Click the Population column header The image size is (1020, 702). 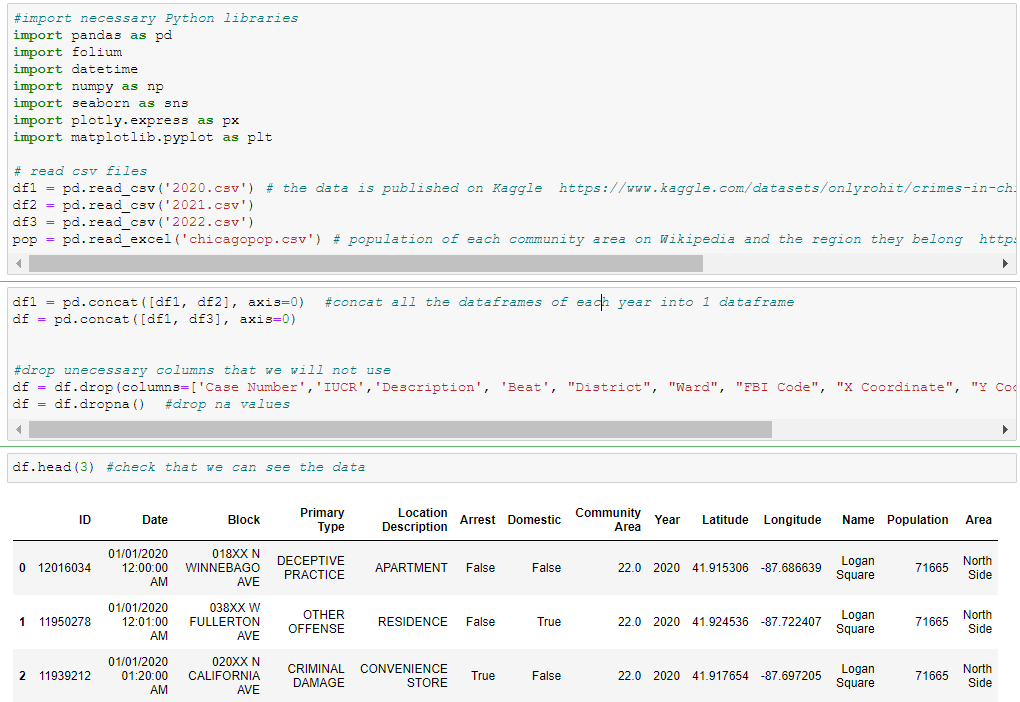click(x=918, y=520)
